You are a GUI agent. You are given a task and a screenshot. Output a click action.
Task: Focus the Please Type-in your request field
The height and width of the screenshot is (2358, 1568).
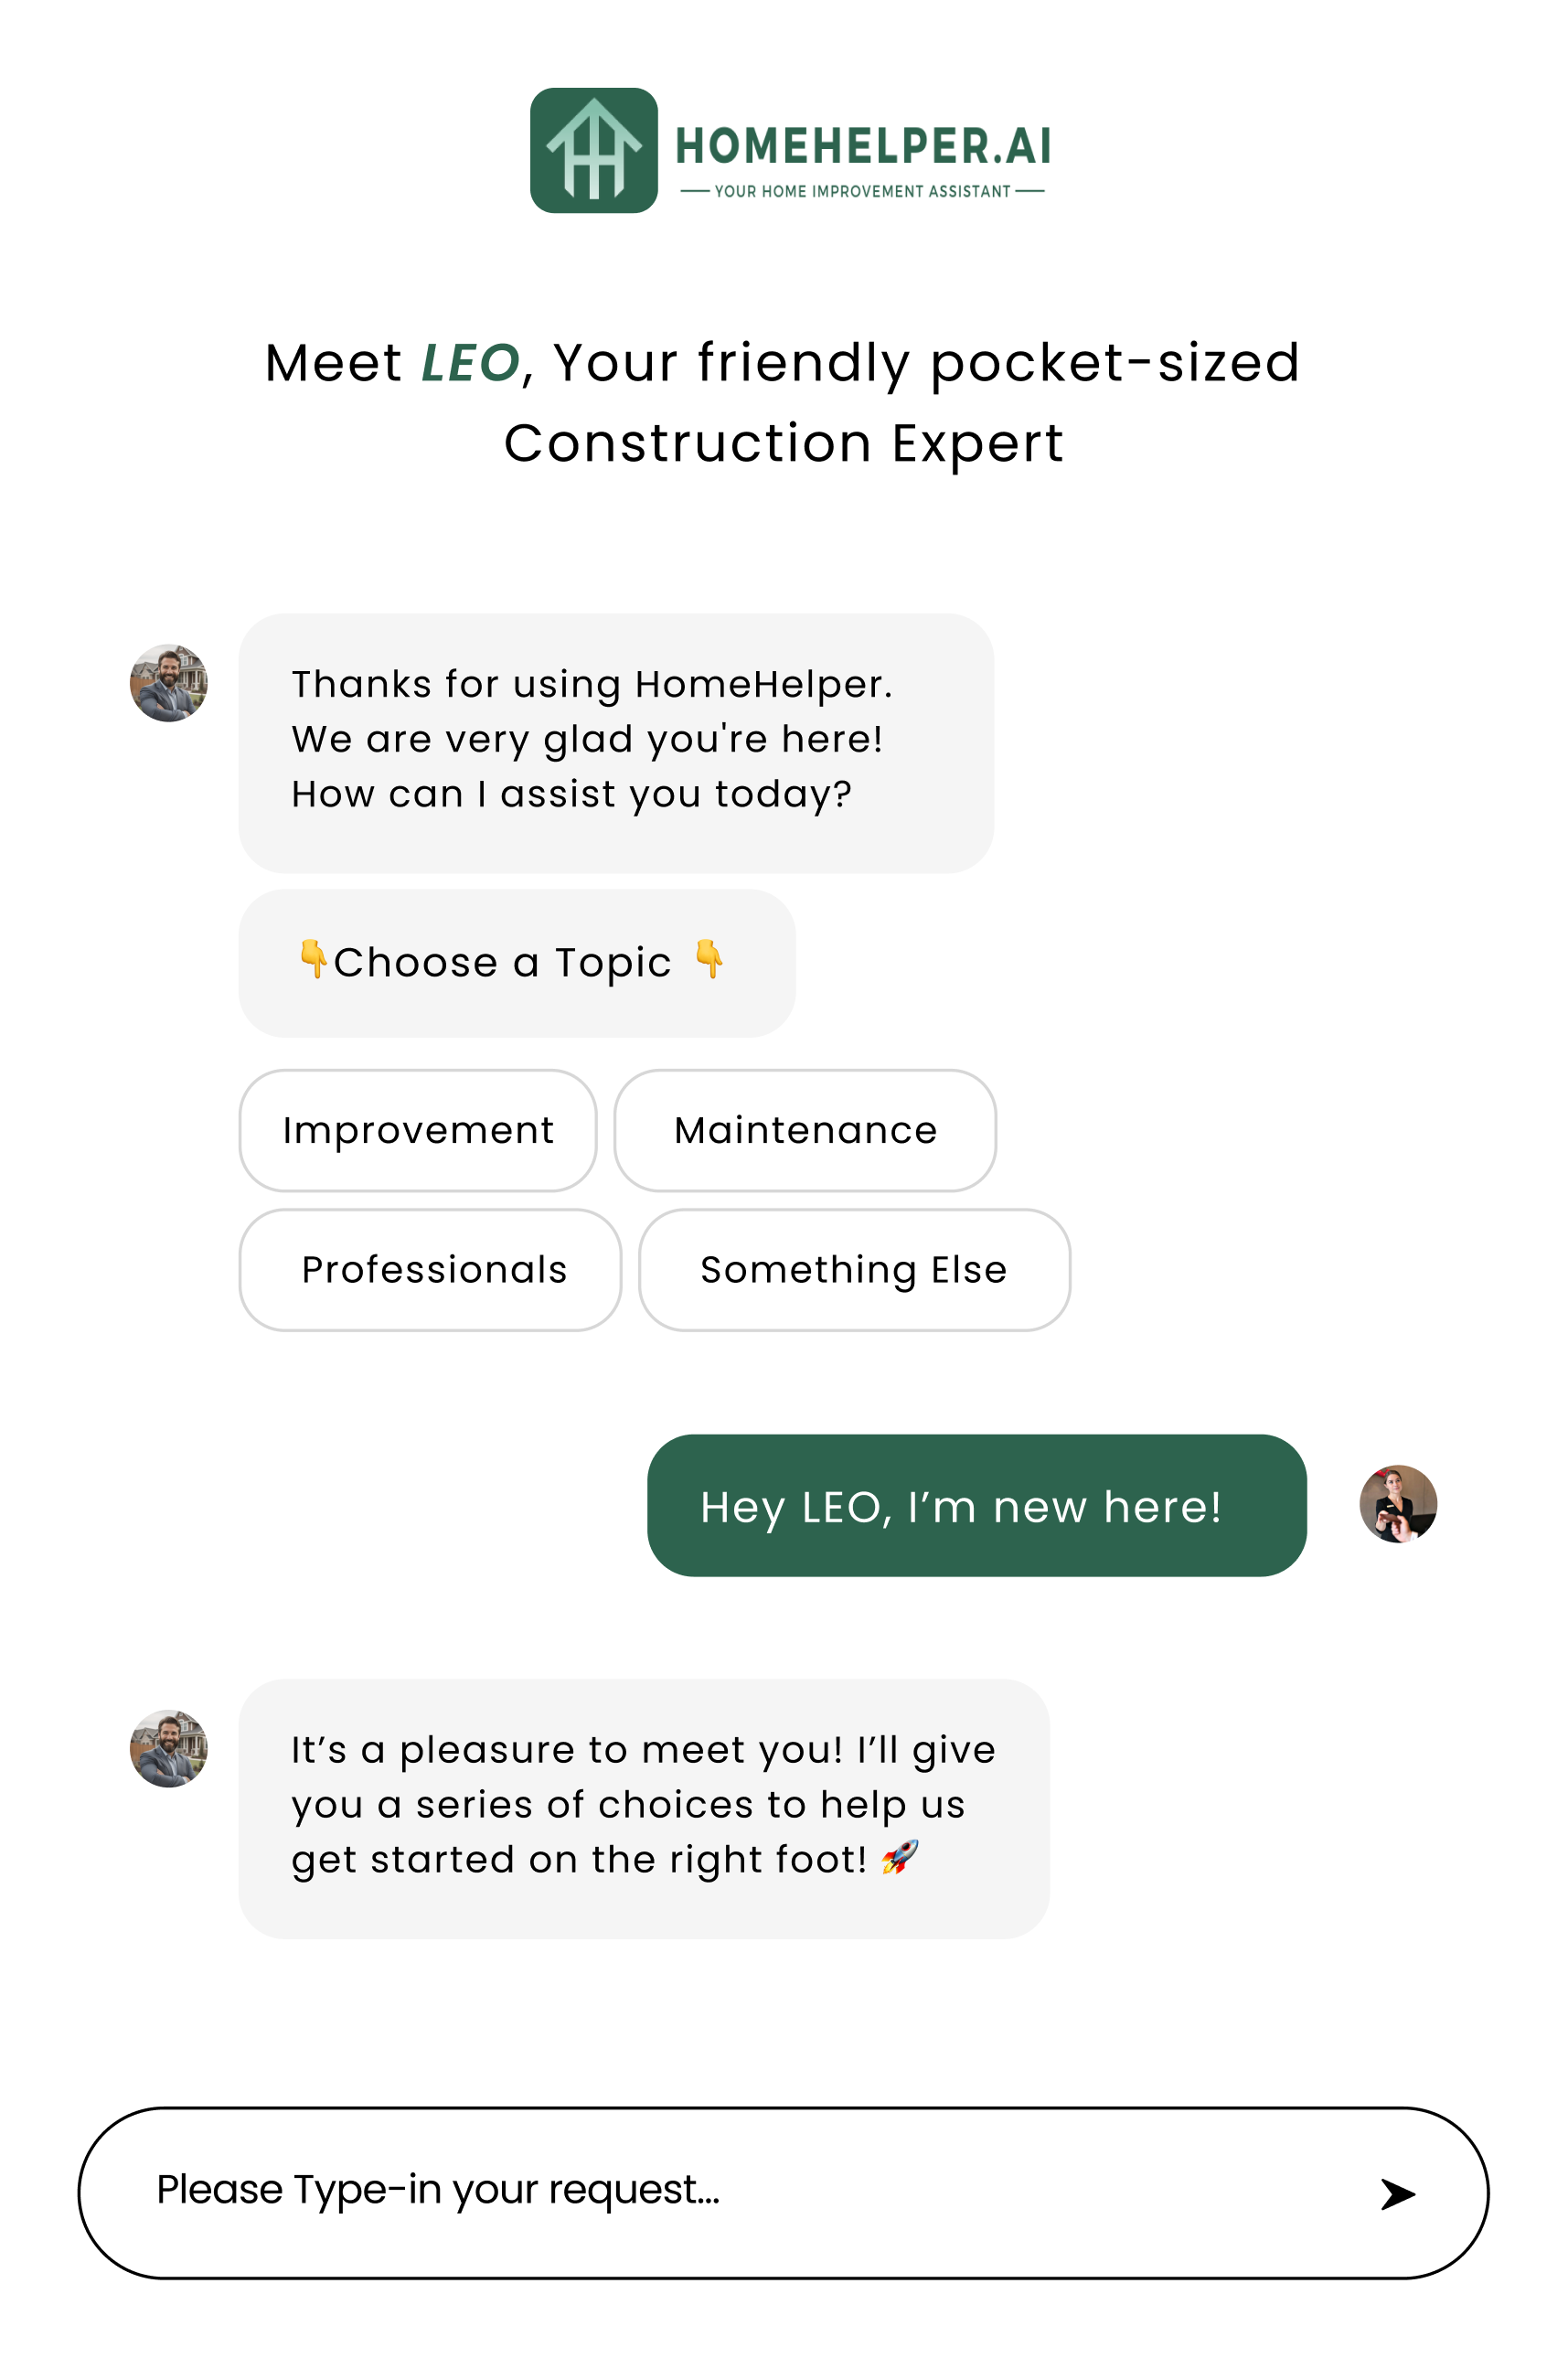783,2193
